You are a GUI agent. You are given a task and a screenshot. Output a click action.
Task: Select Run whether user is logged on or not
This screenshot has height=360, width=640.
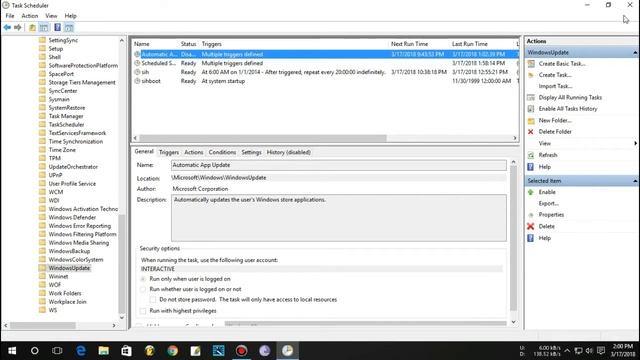pyautogui.click(x=143, y=289)
